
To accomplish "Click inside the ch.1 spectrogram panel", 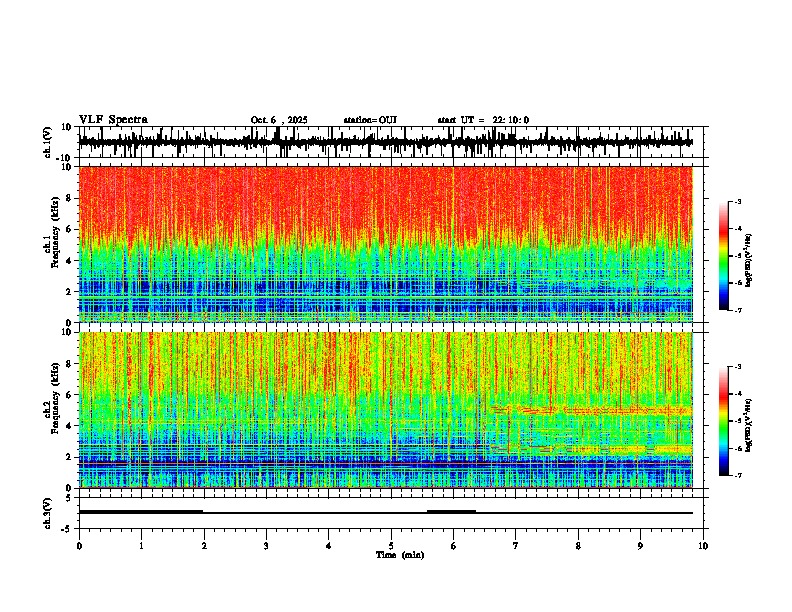I will (x=390, y=244).
